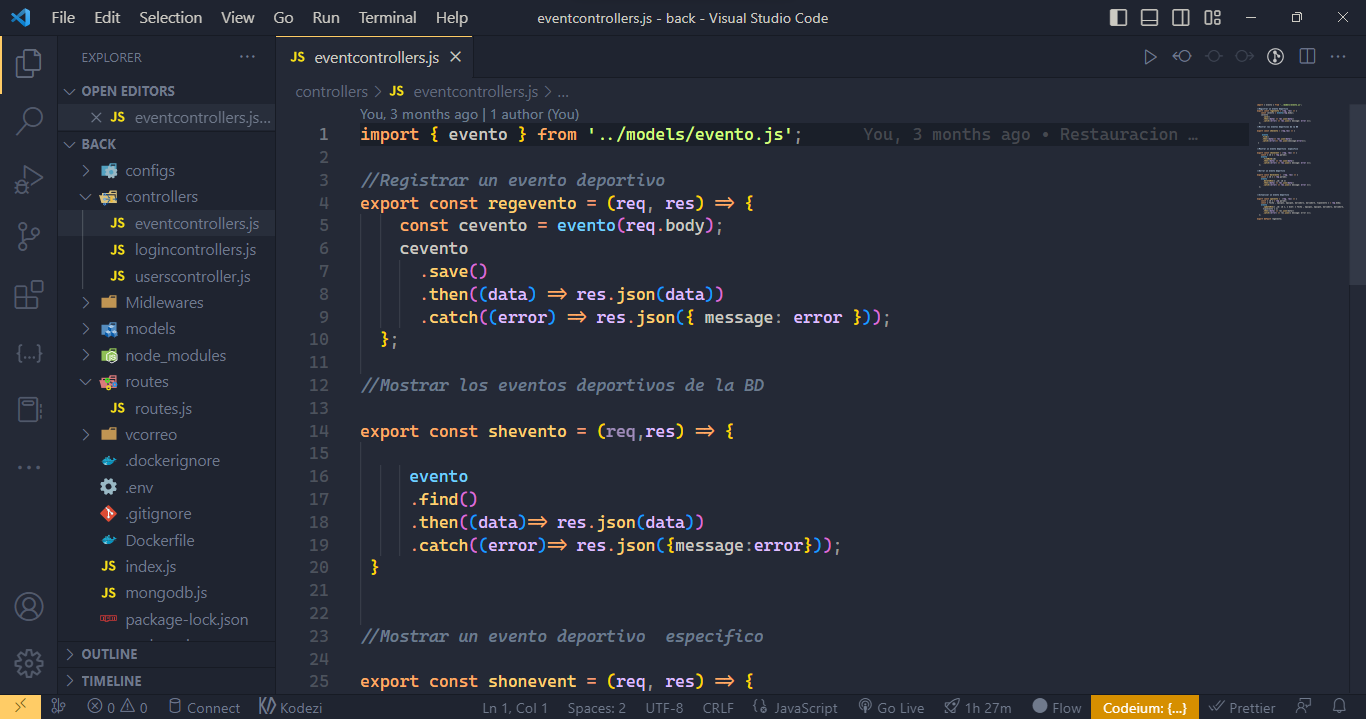Screen dimensions: 1366x719
Task: Click the source control branch status icon
Action: (x=58, y=707)
